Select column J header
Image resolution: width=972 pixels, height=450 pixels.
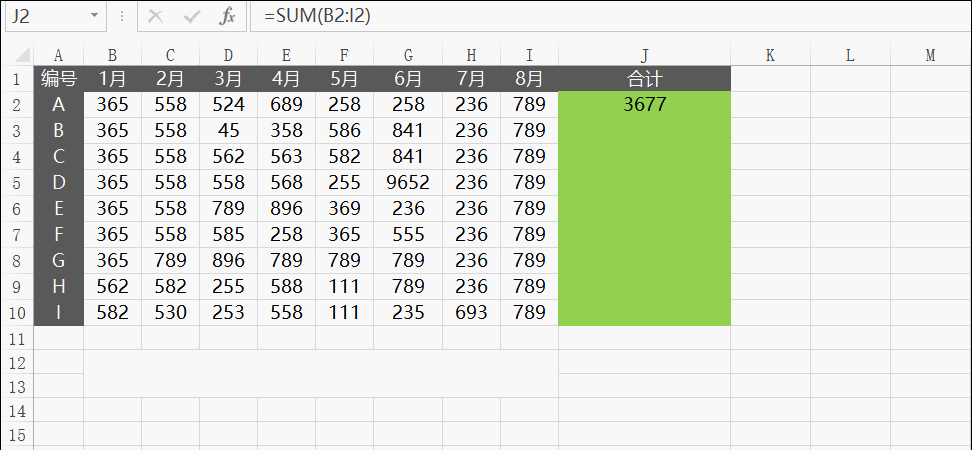click(x=645, y=56)
